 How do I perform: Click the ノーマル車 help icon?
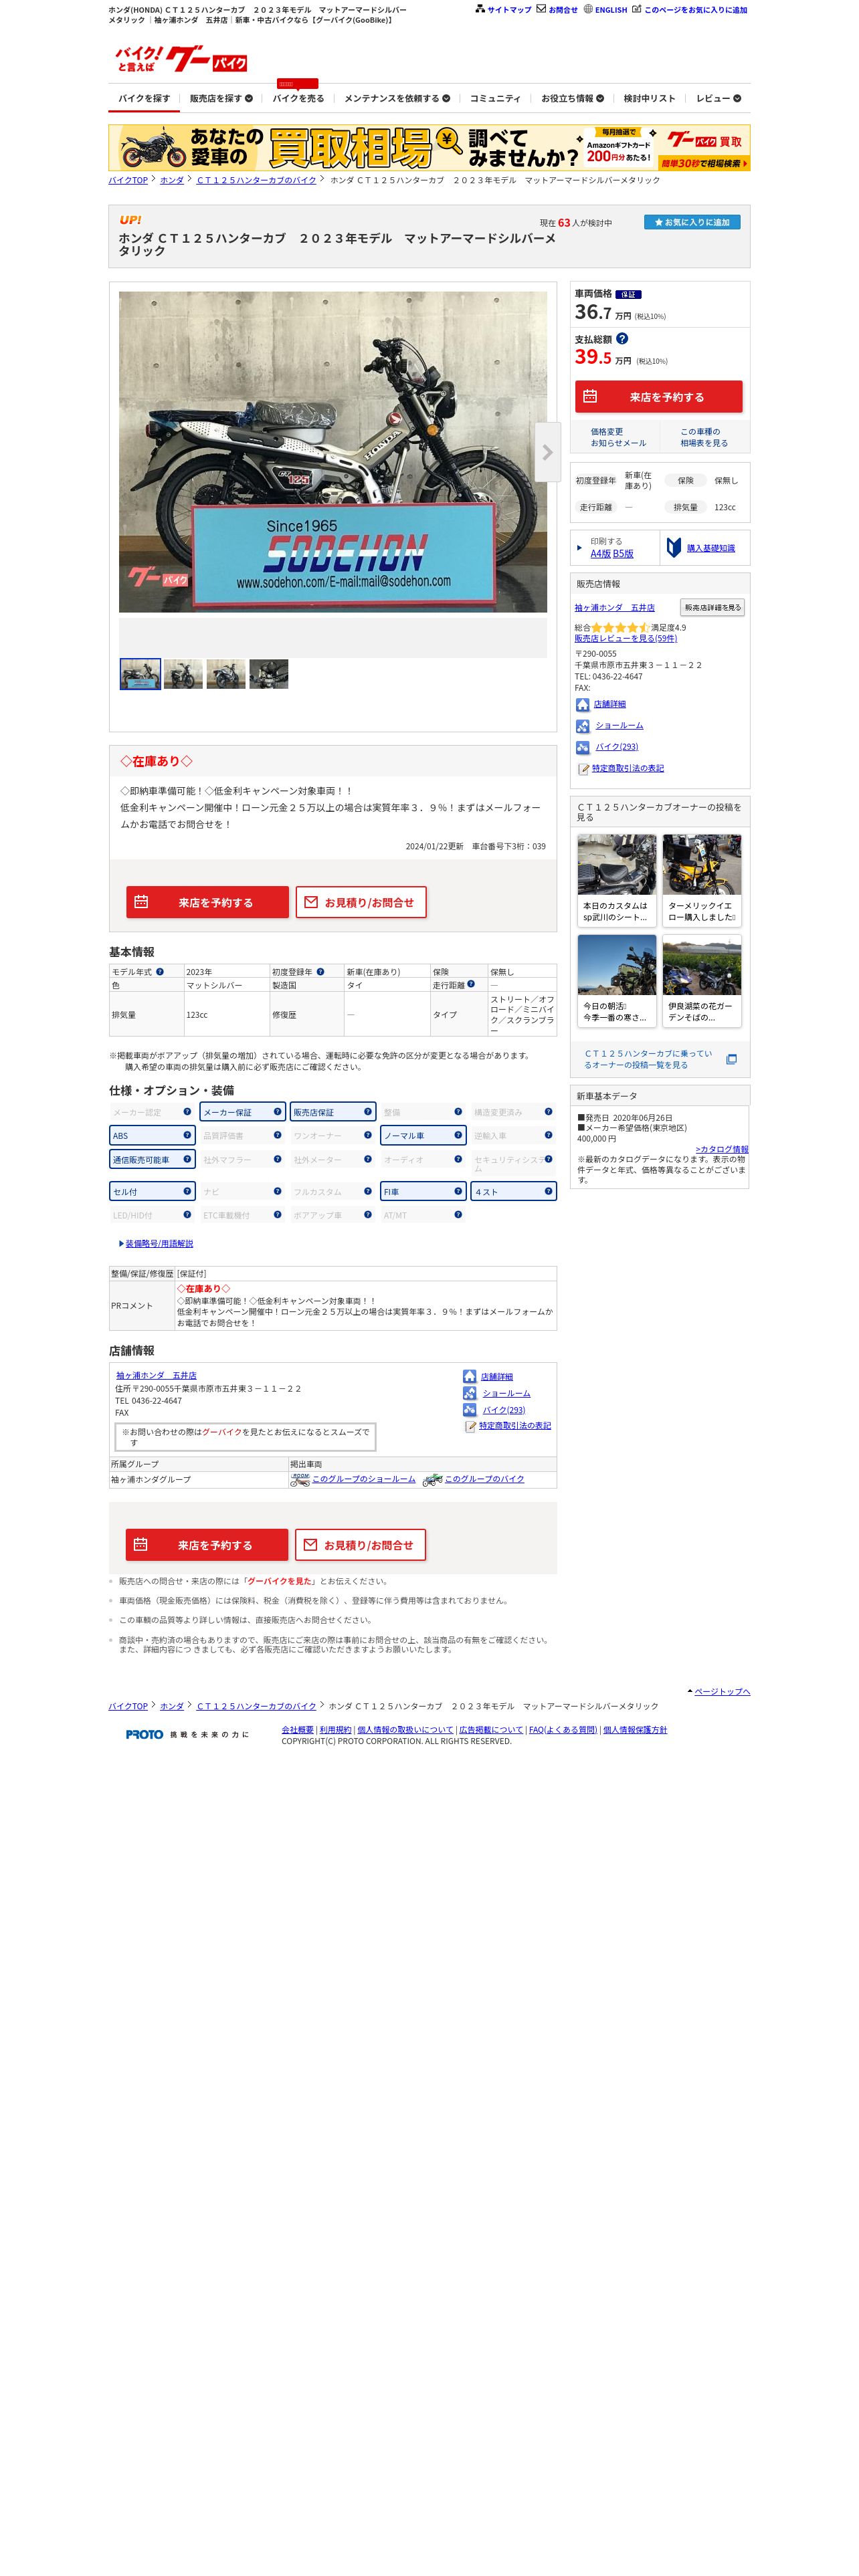point(458,1135)
